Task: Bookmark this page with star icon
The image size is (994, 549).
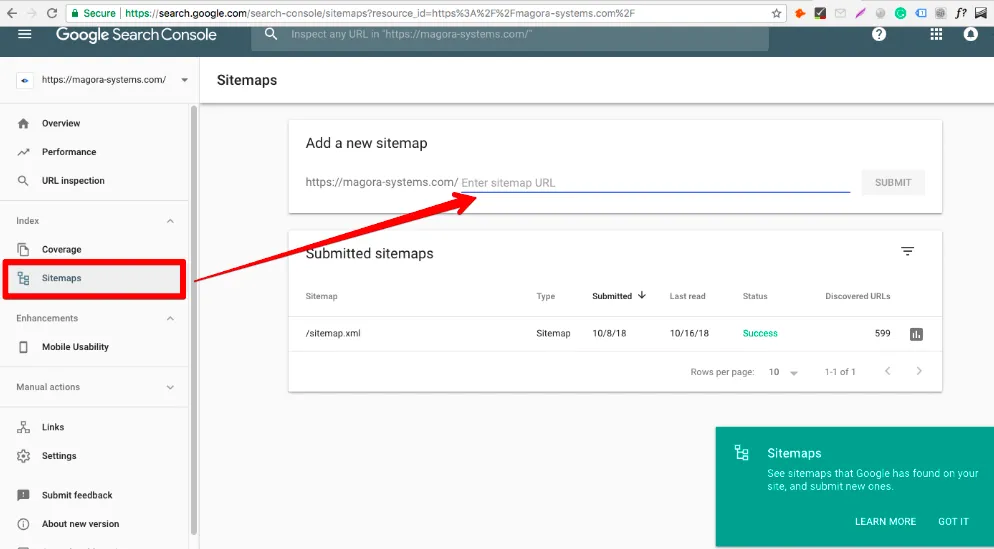Action: (x=776, y=13)
